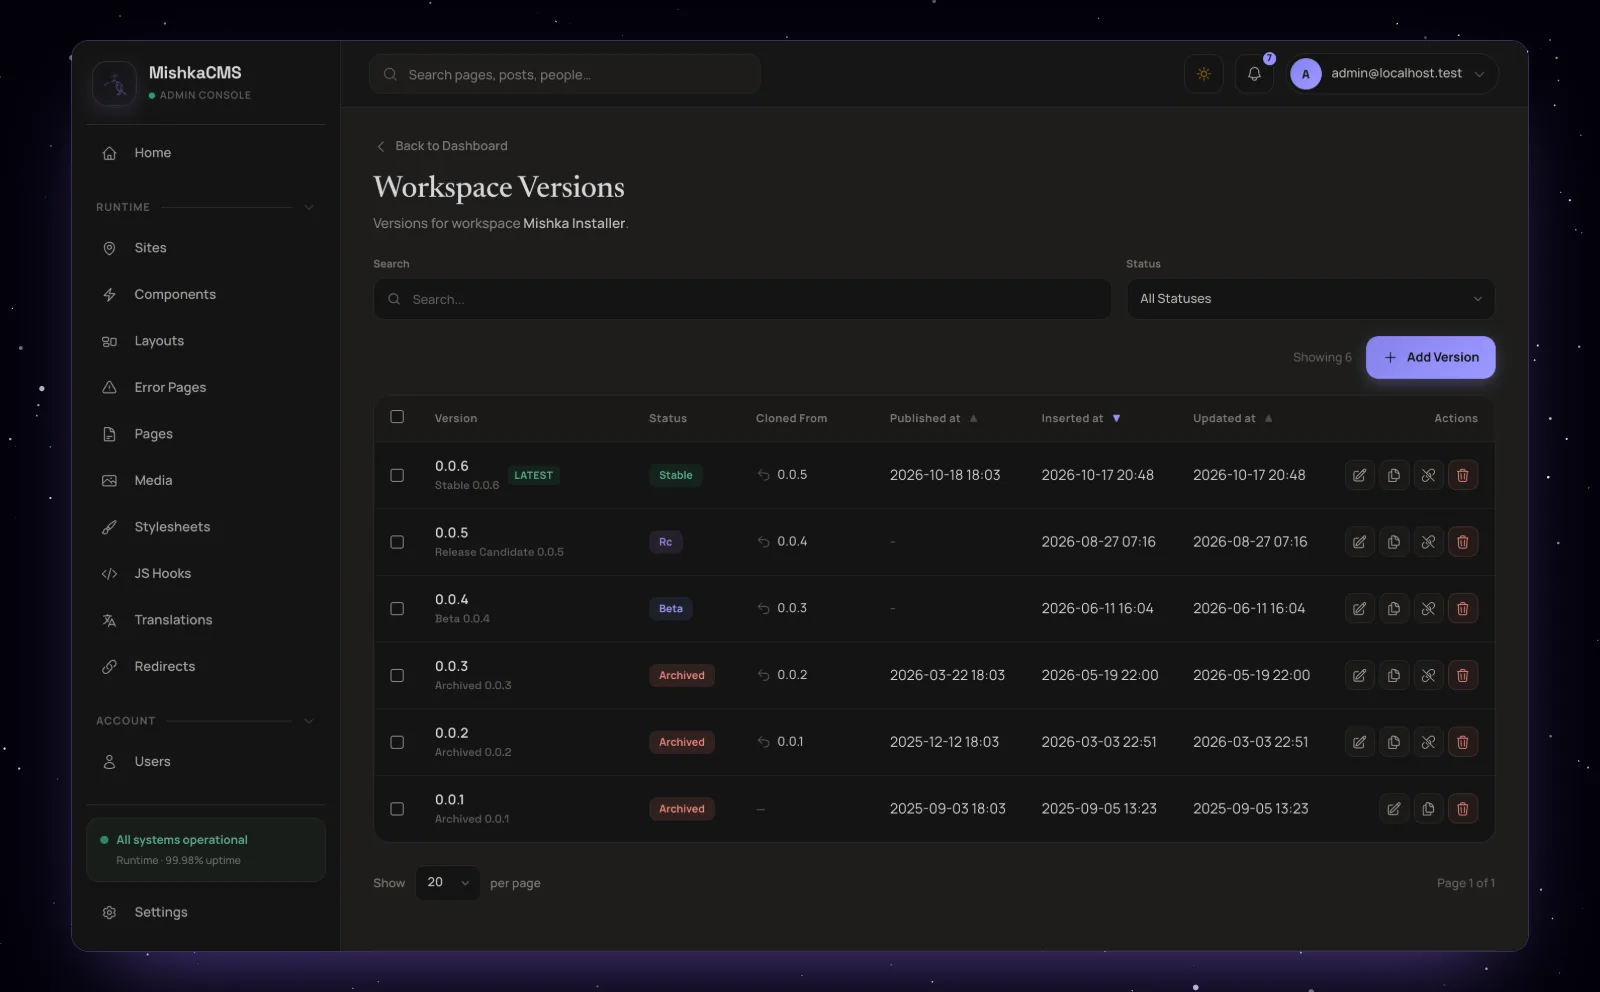Check the box for version 0.0.4
The height and width of the screenshot is (992, 1600).
[397, 608]
